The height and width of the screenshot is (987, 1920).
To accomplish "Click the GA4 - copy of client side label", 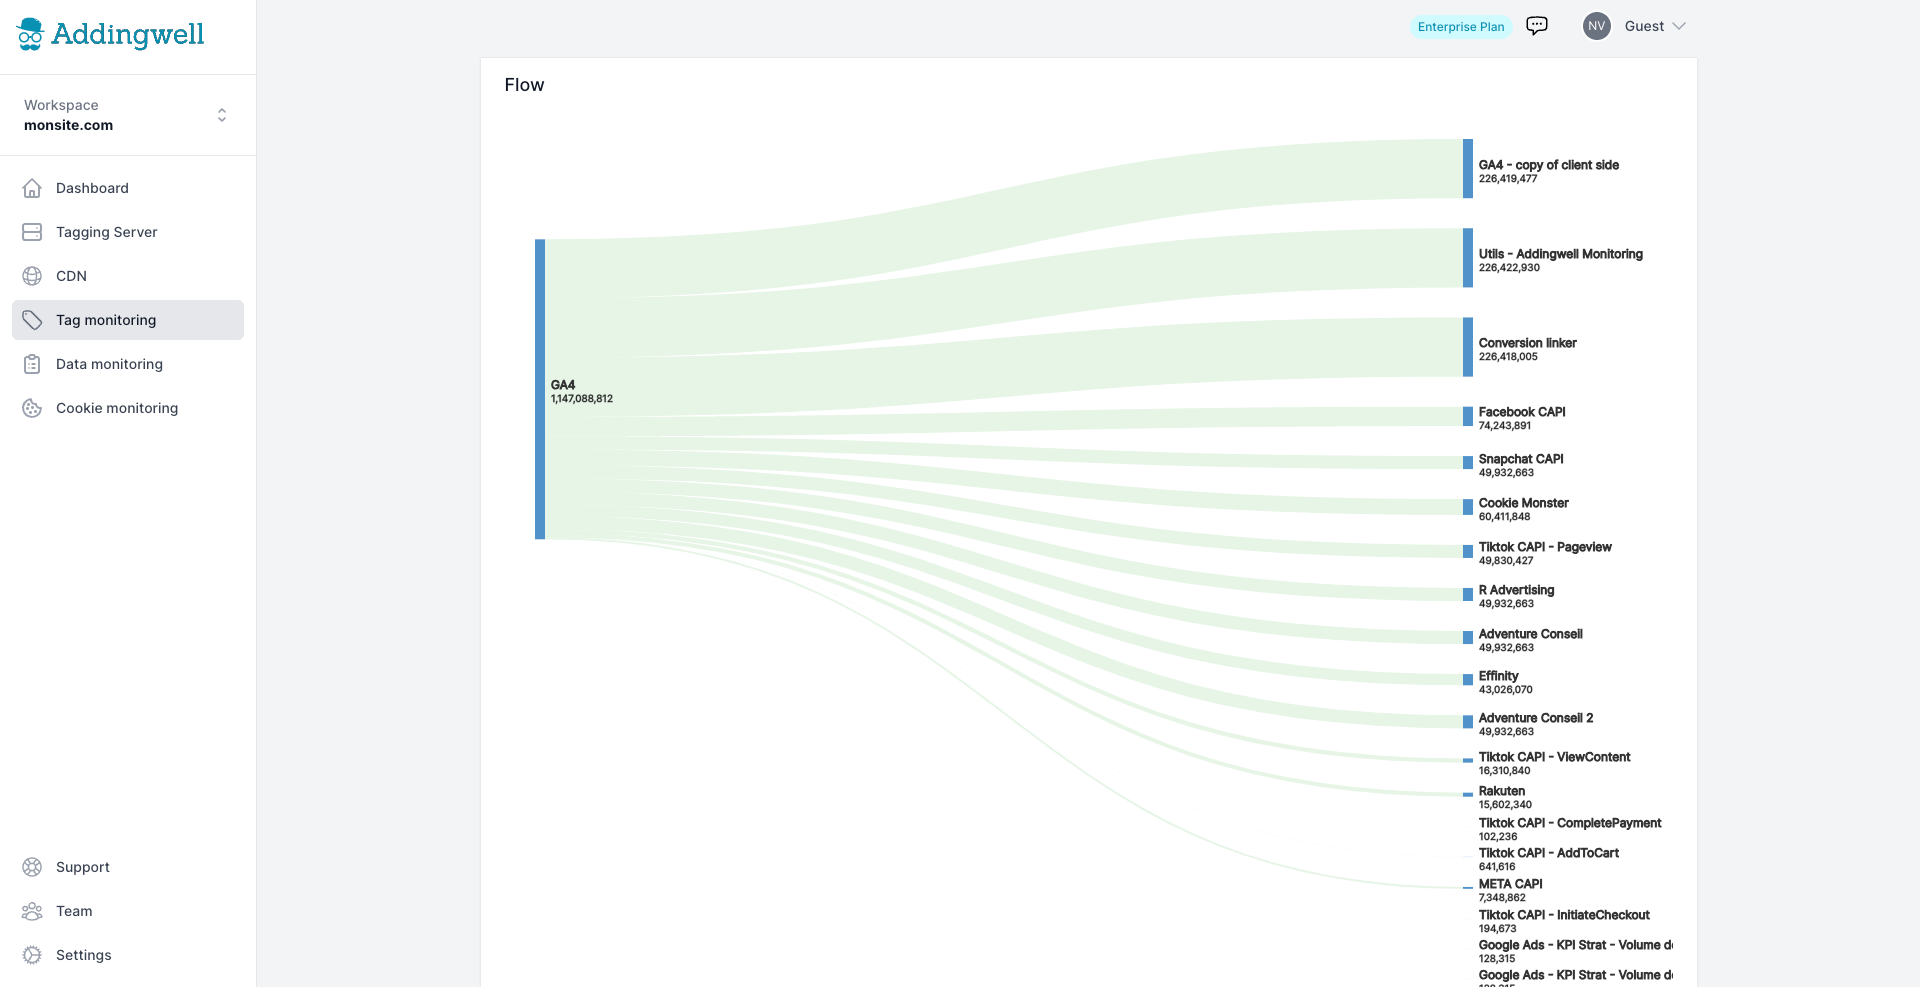I will [x=1549, y=165].
